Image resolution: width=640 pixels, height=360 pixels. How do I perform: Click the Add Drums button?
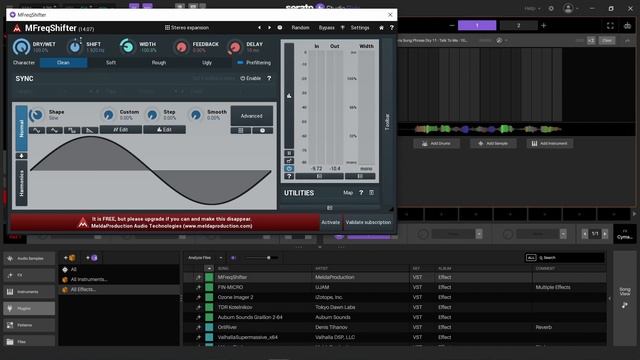[436, 143]
